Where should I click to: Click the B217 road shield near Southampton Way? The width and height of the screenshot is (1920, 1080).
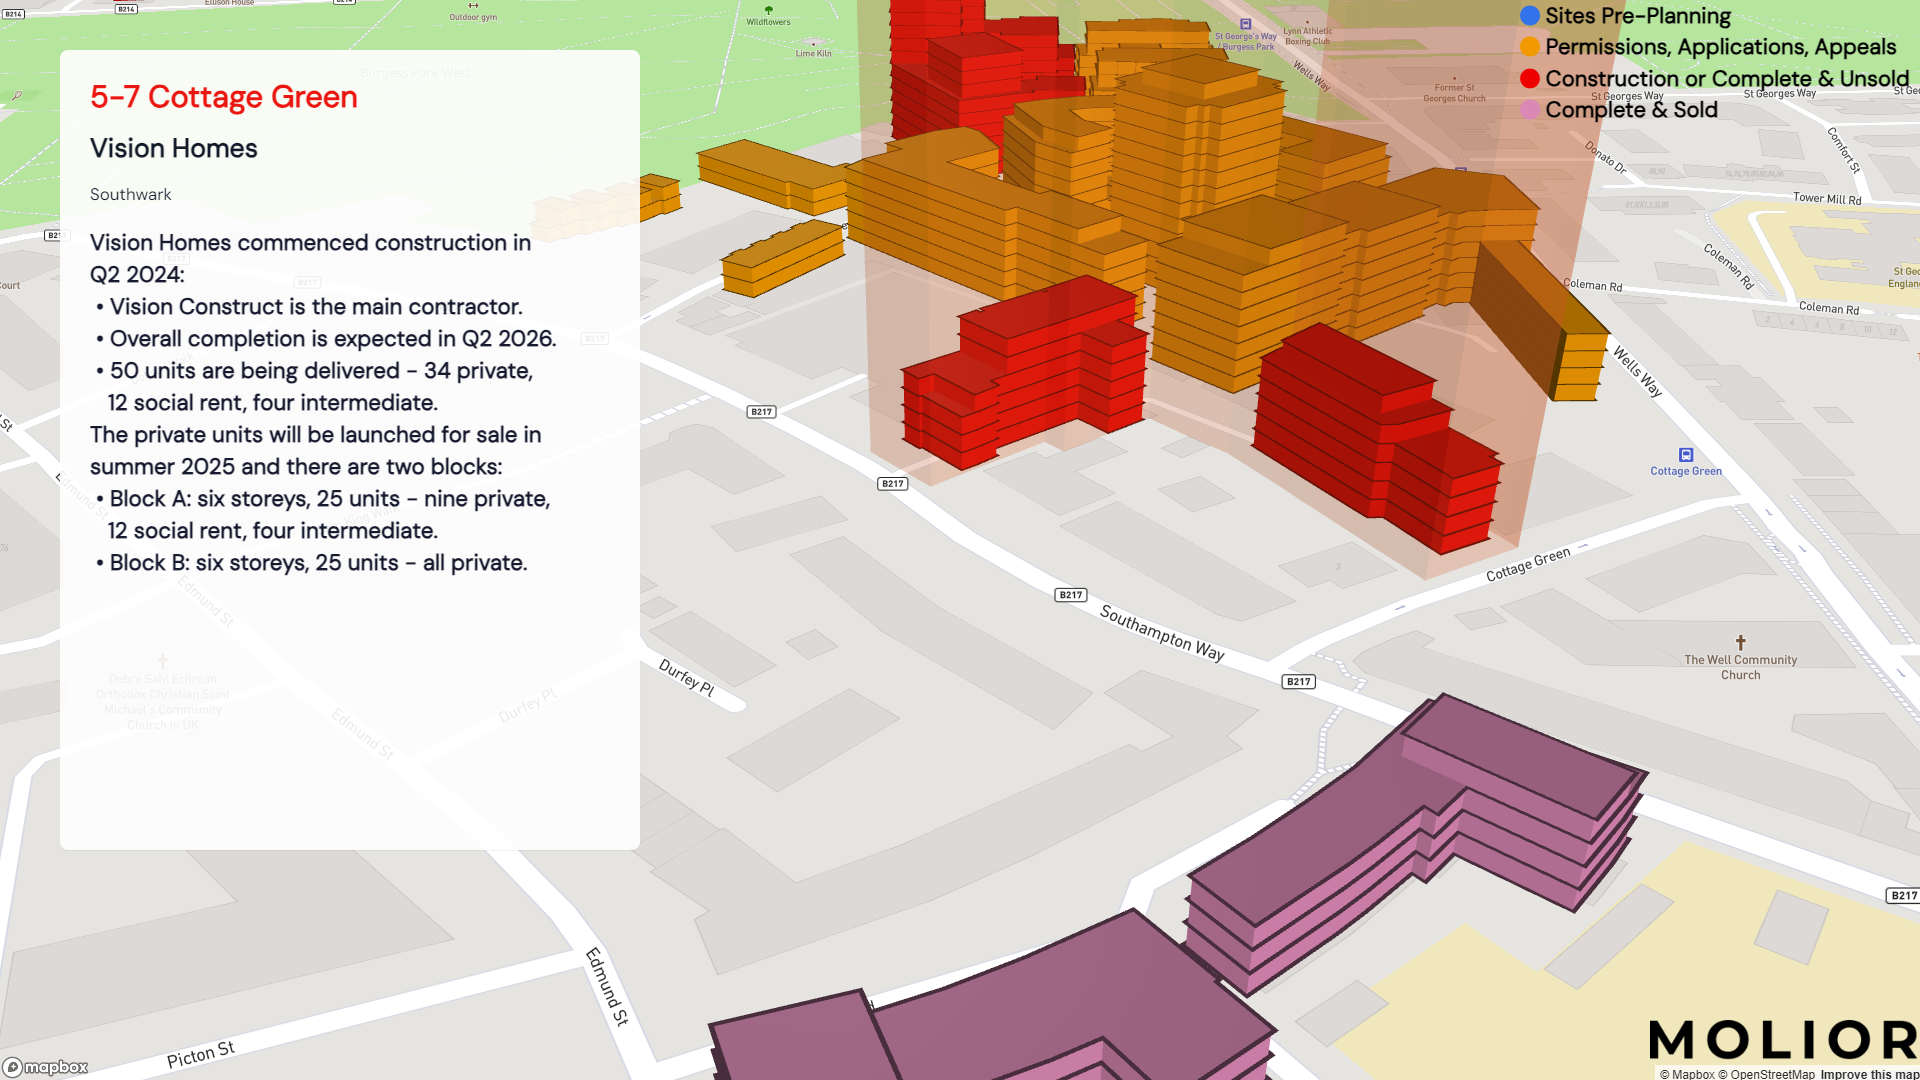(1071, 595)
